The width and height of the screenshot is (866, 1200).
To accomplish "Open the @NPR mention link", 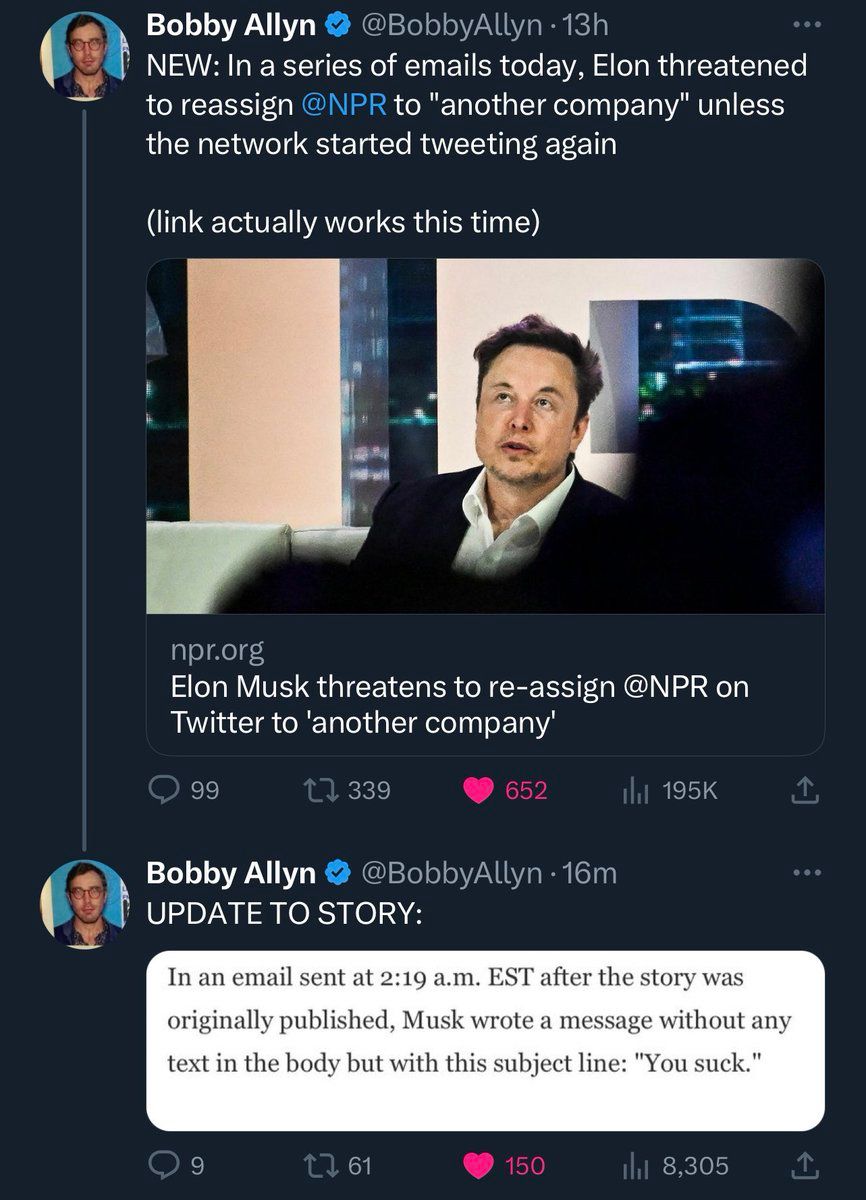I will [343, 105].
